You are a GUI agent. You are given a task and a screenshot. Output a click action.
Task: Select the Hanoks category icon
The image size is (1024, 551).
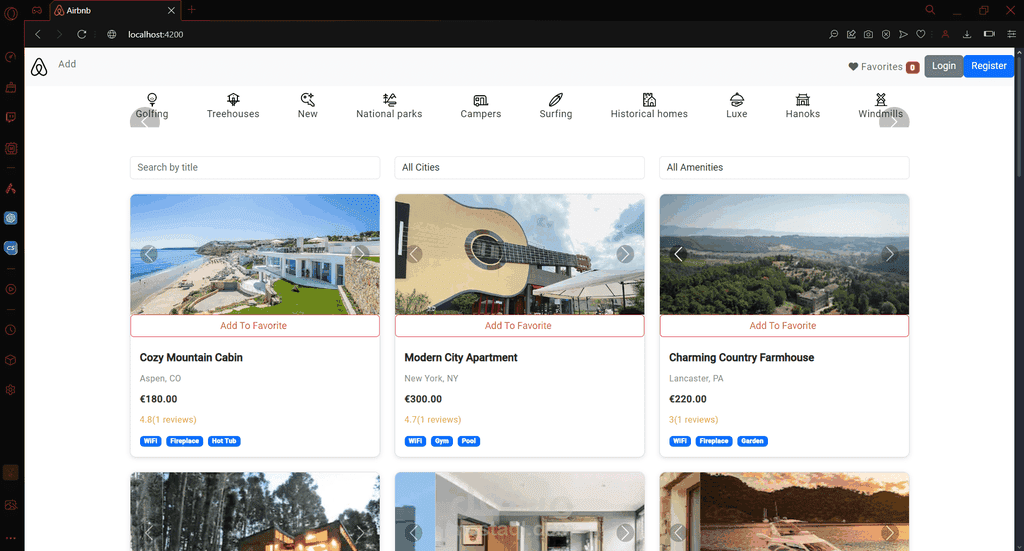click(x=803, y=99)
